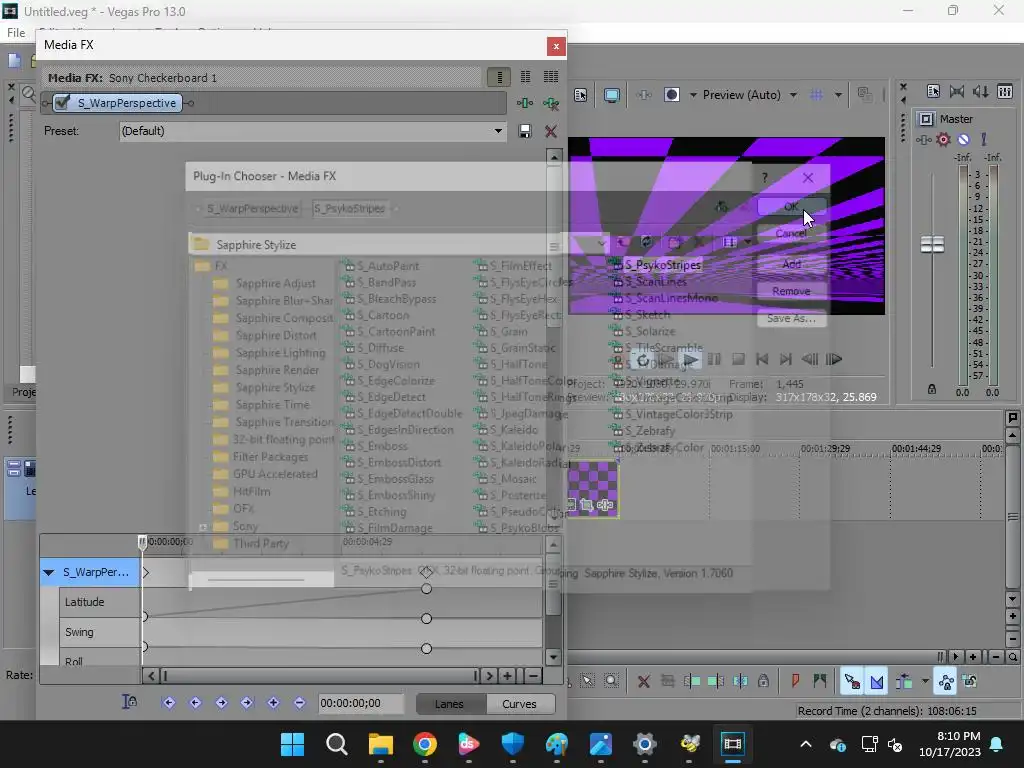1024x768 pixels.
Task: Toggle Sync Cursor to media timeline
Action: coord(129,702)
